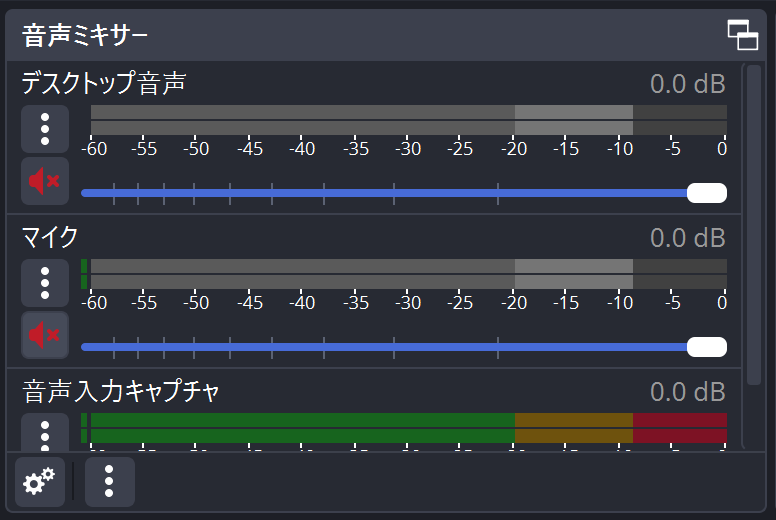Click the デスクトップ音声 level meter
This screenshot has height=520, width=776.
pyautogui.click(x=408, y=120)
